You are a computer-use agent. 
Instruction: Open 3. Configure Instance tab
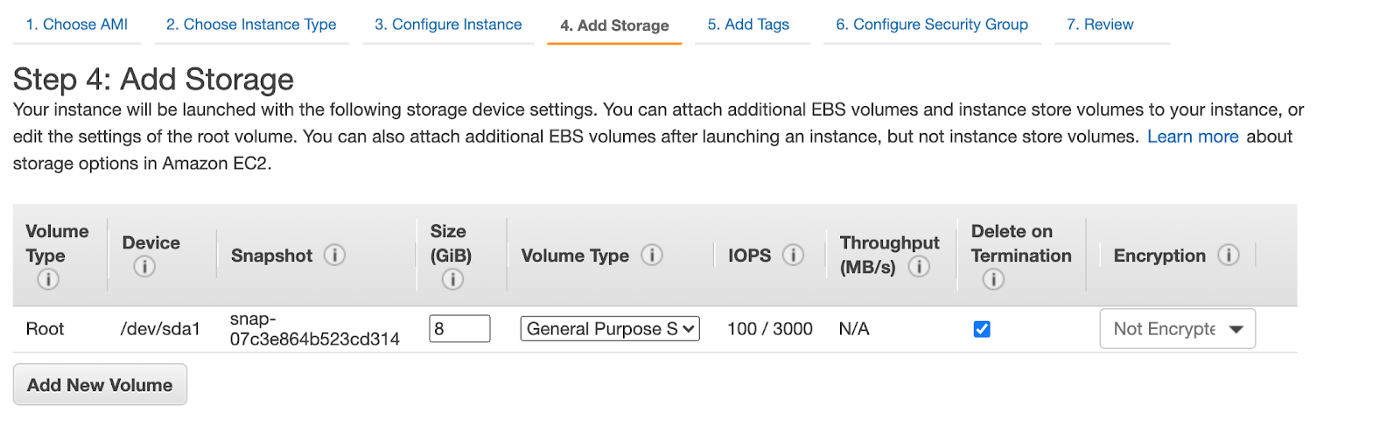point(448,24)
